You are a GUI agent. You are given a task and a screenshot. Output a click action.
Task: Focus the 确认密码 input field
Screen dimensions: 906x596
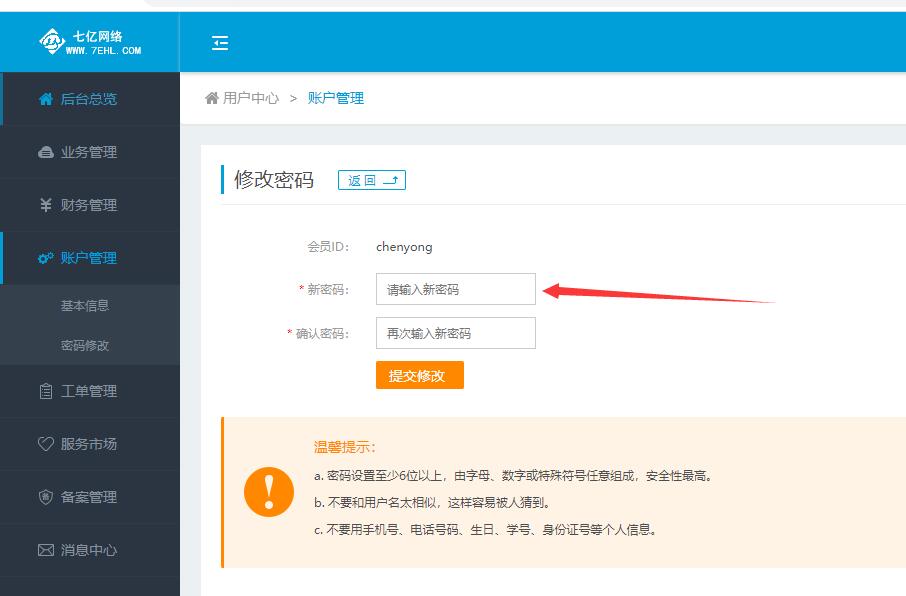[455, 333]
